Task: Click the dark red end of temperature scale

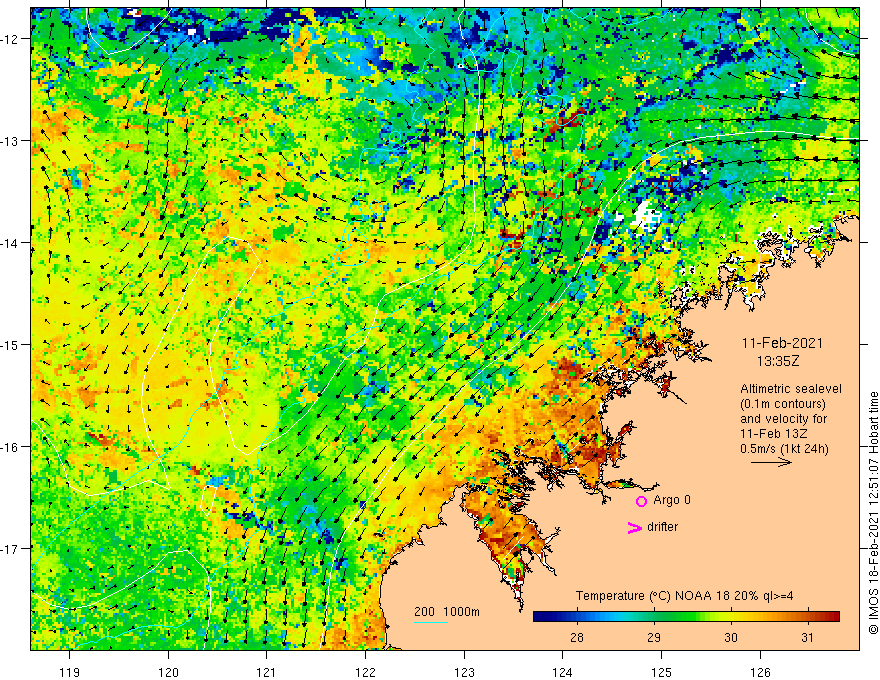Action: [x=833, y=617]
